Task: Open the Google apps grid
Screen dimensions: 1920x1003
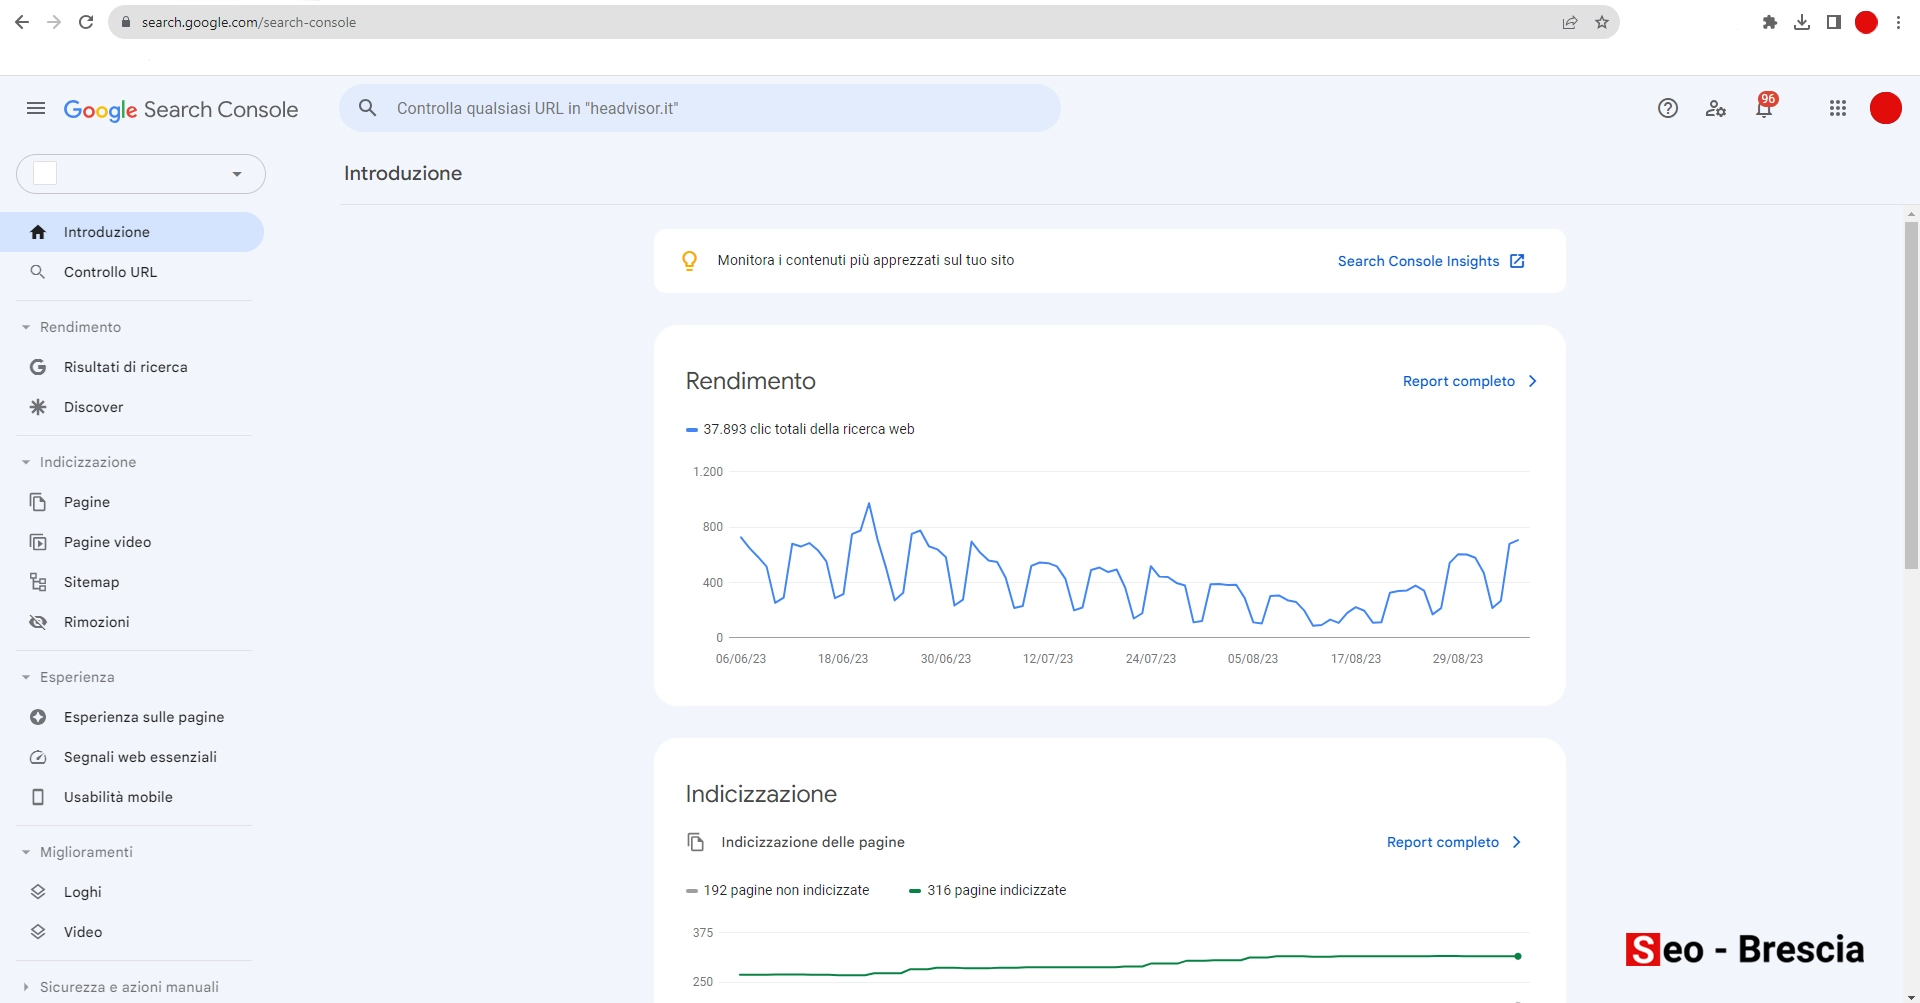Action: click(x=1838, y=108)
